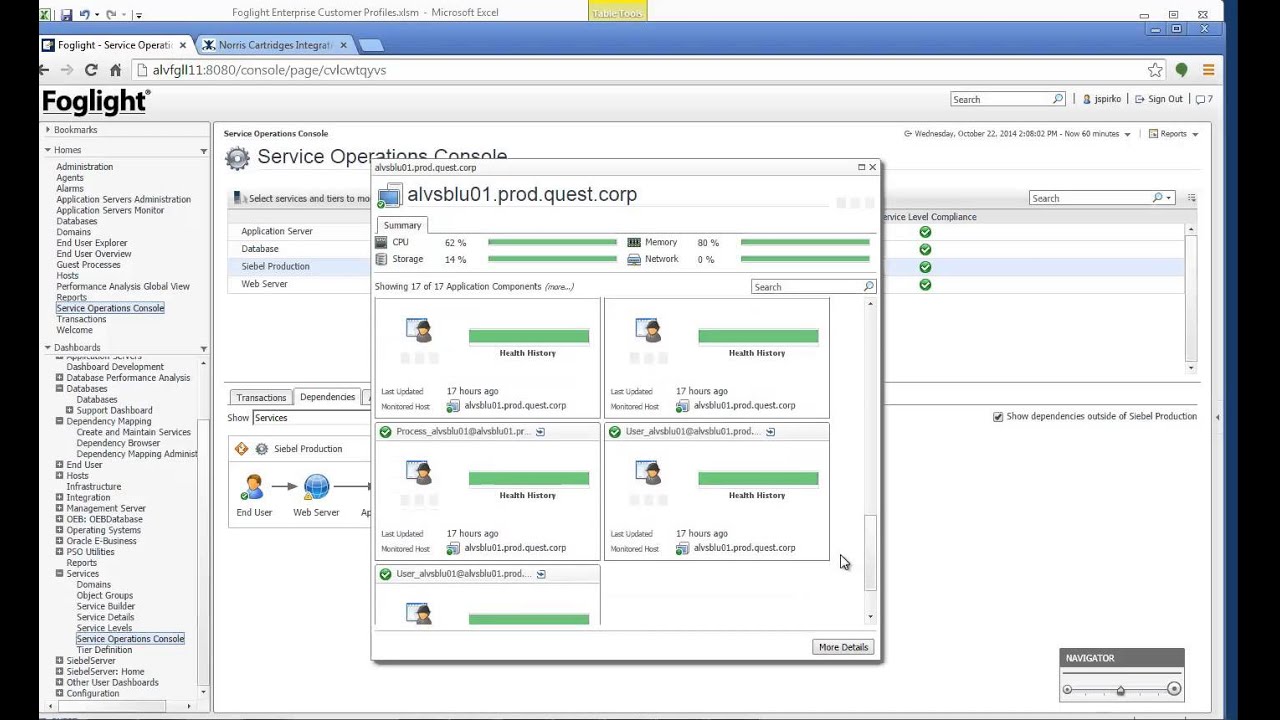This screenshot has height=720, width=1280.
Task: Open the services table search options arrow
Action: (x=1168, y=198)
